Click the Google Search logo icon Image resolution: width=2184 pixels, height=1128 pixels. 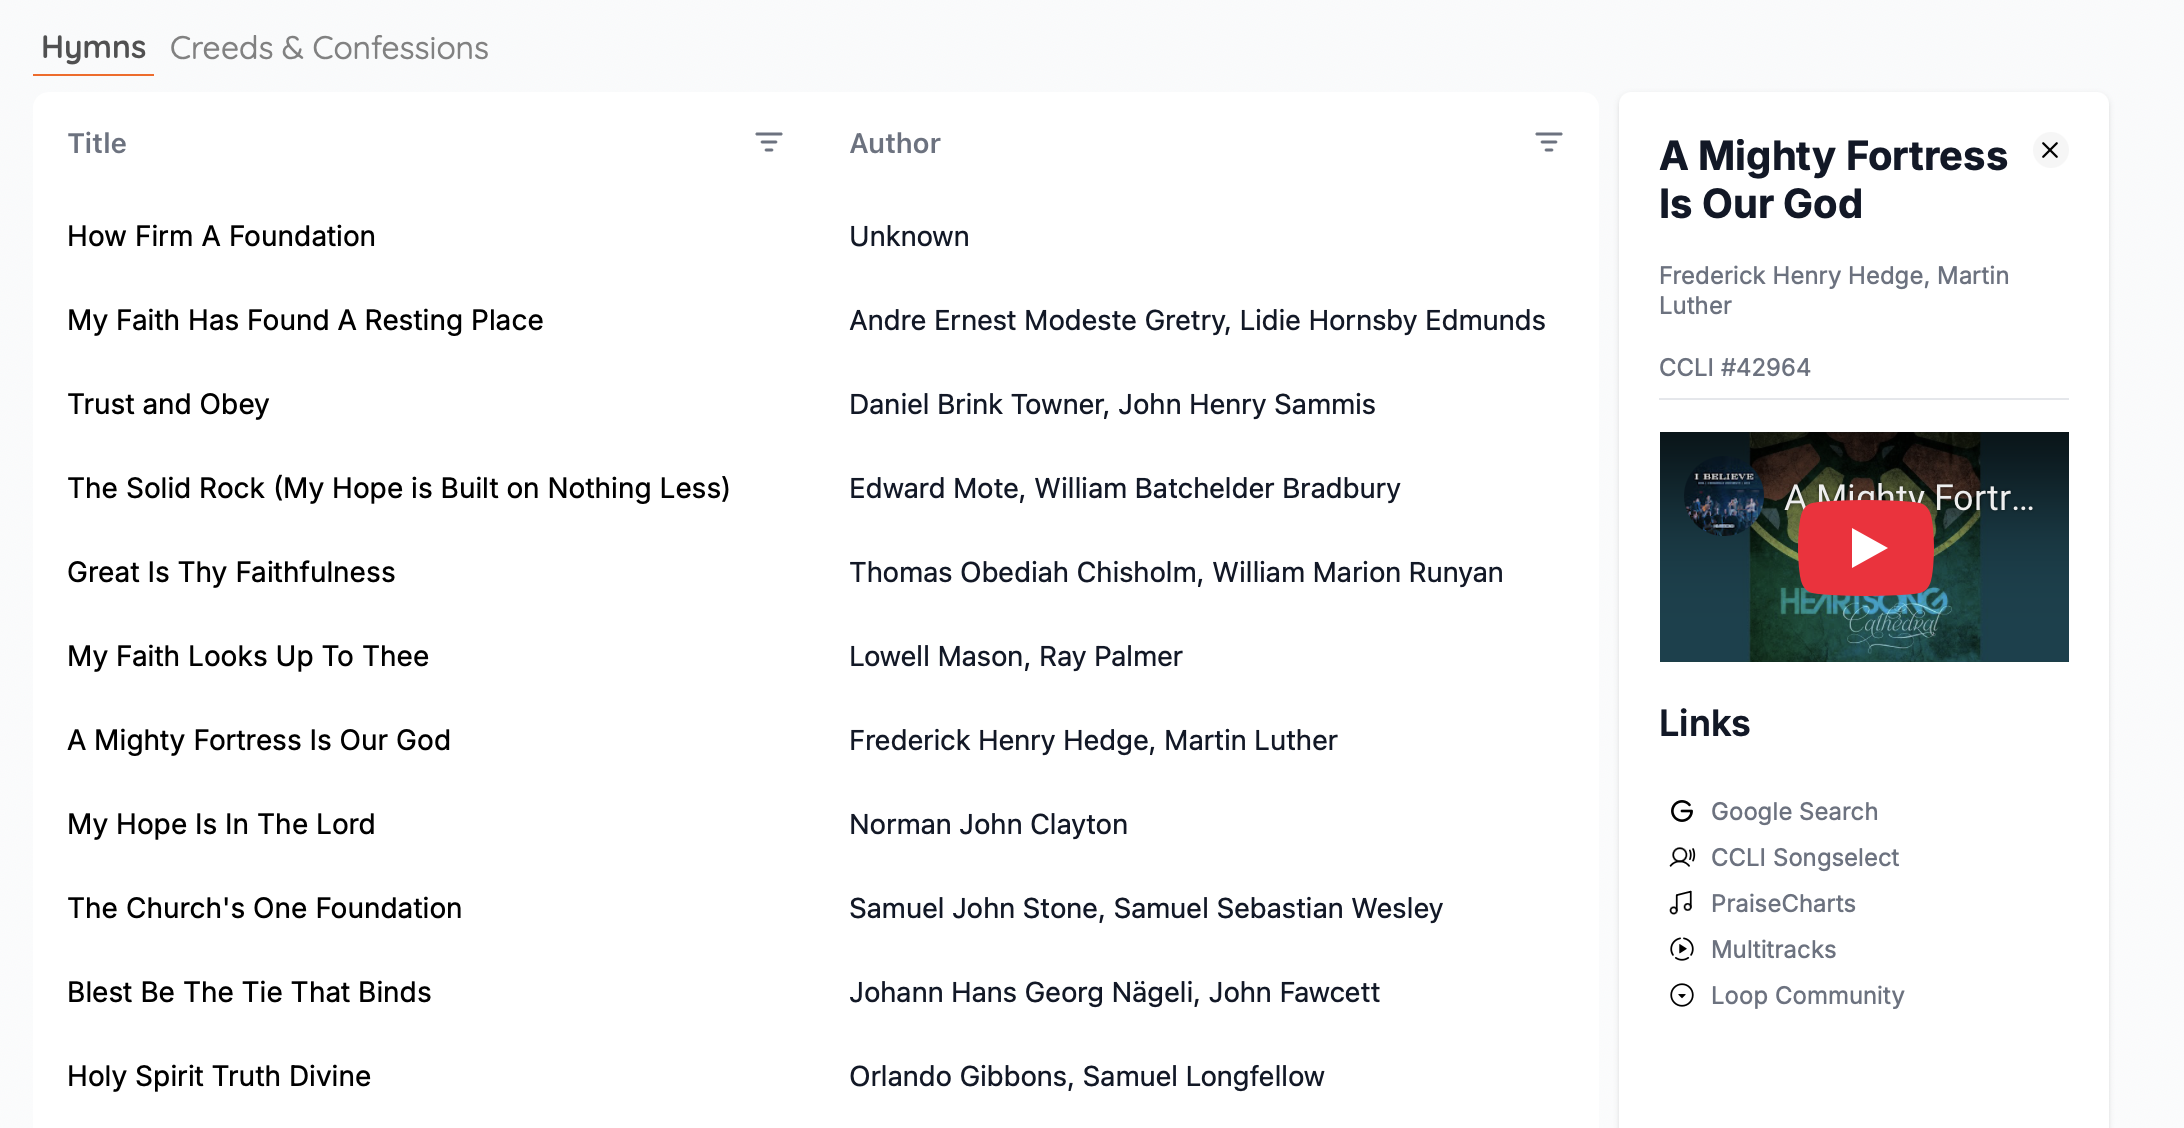[1682, 811]
